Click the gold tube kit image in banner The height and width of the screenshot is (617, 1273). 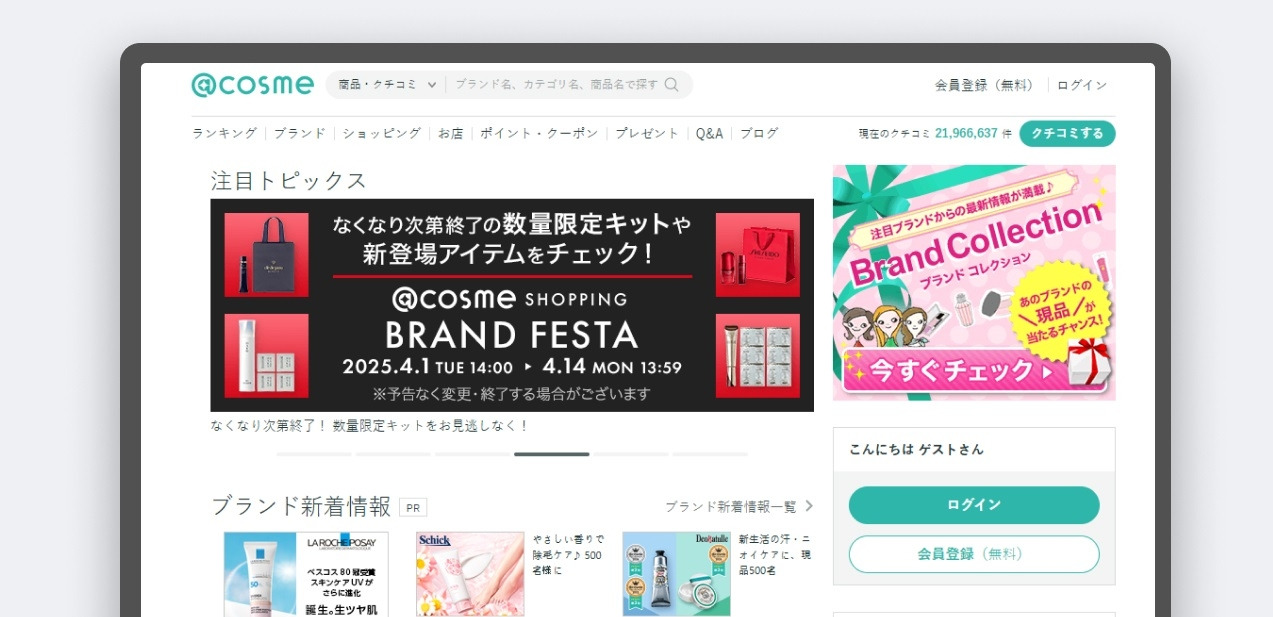757,356
